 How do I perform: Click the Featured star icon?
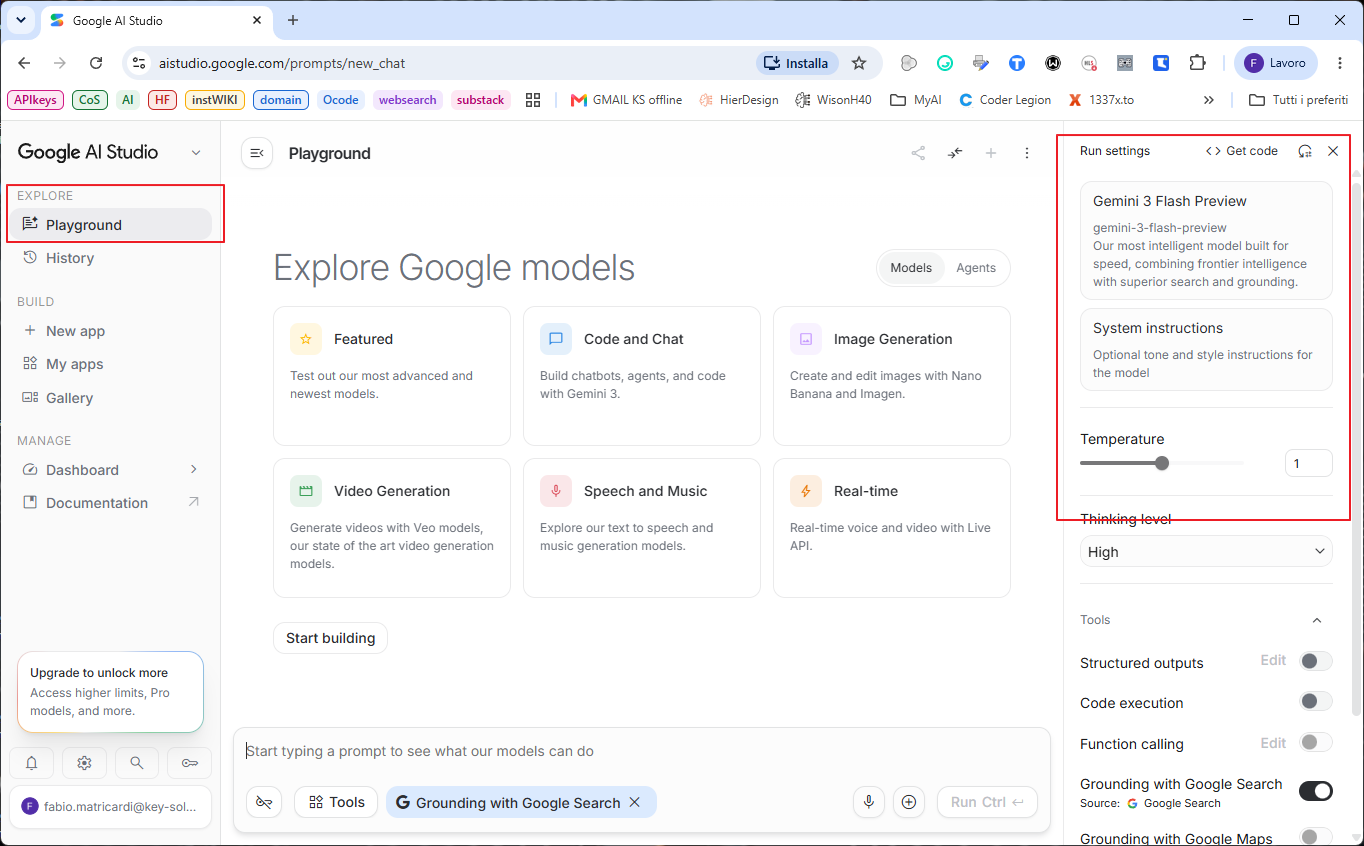(x=306, y=339)
